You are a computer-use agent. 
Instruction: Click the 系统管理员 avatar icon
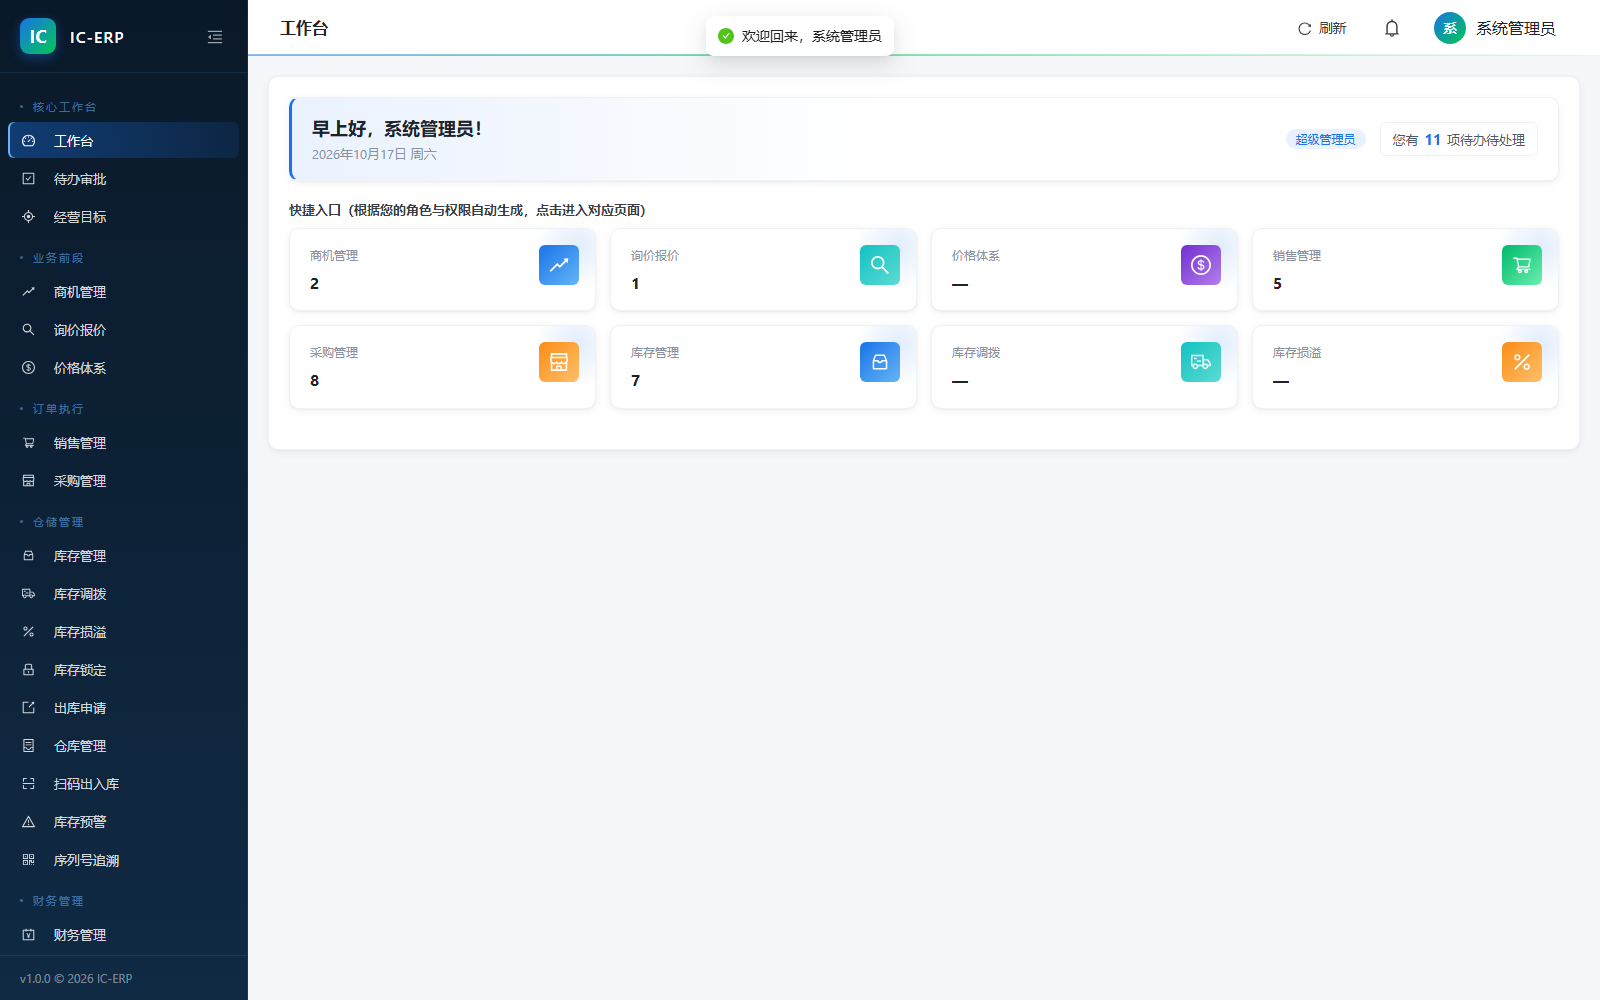pos(1450,28)
